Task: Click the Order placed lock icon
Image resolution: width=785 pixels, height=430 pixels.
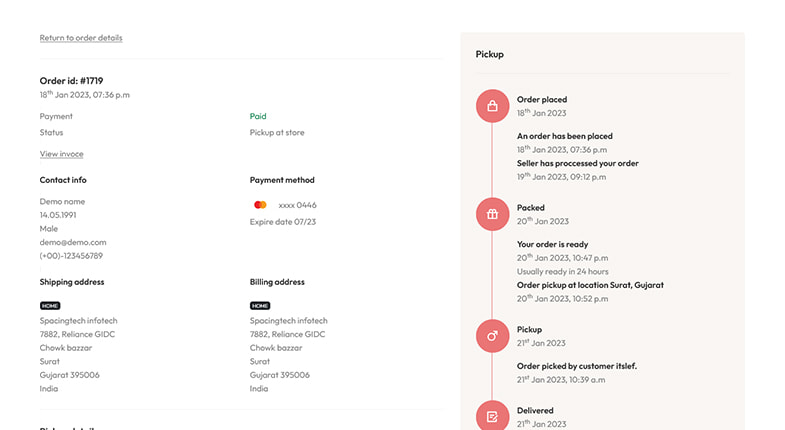Action: click(492, 106)
